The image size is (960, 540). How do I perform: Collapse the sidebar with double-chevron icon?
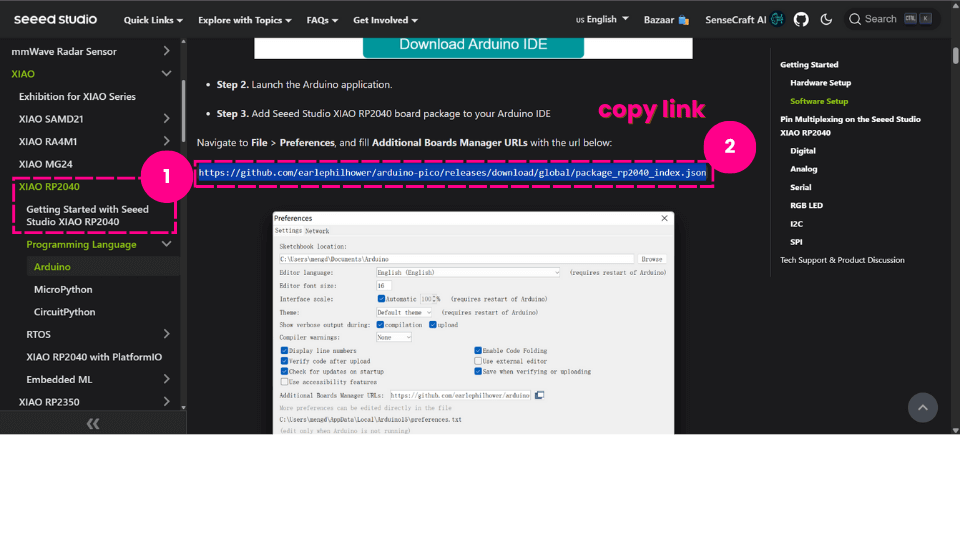click(92, 424)
